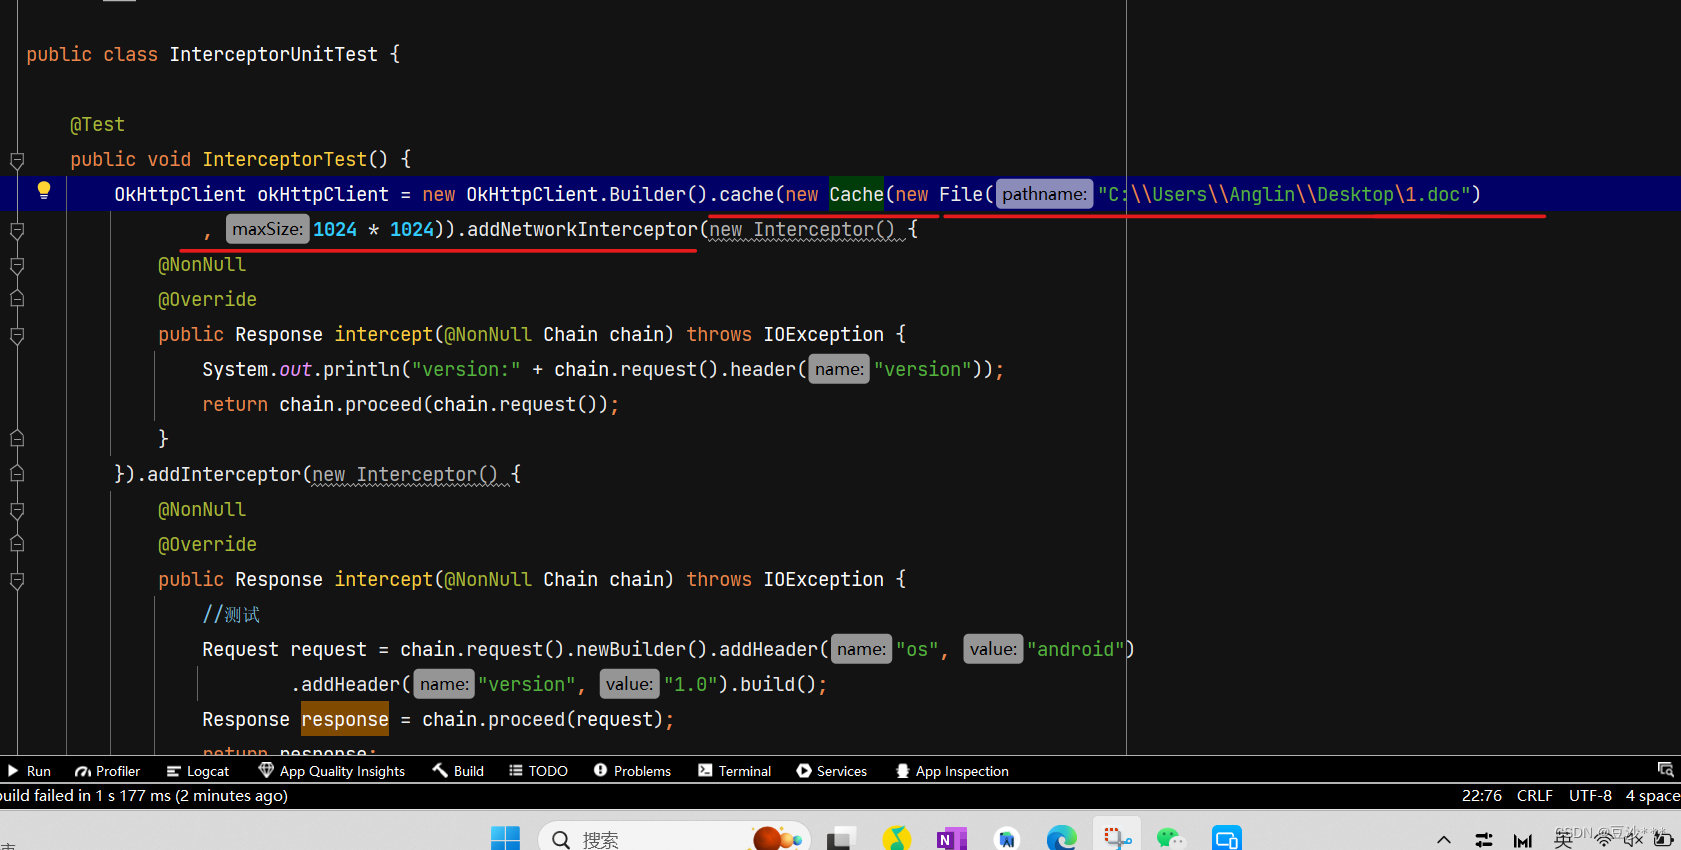Click the @Test annotation

pos(97,124)
